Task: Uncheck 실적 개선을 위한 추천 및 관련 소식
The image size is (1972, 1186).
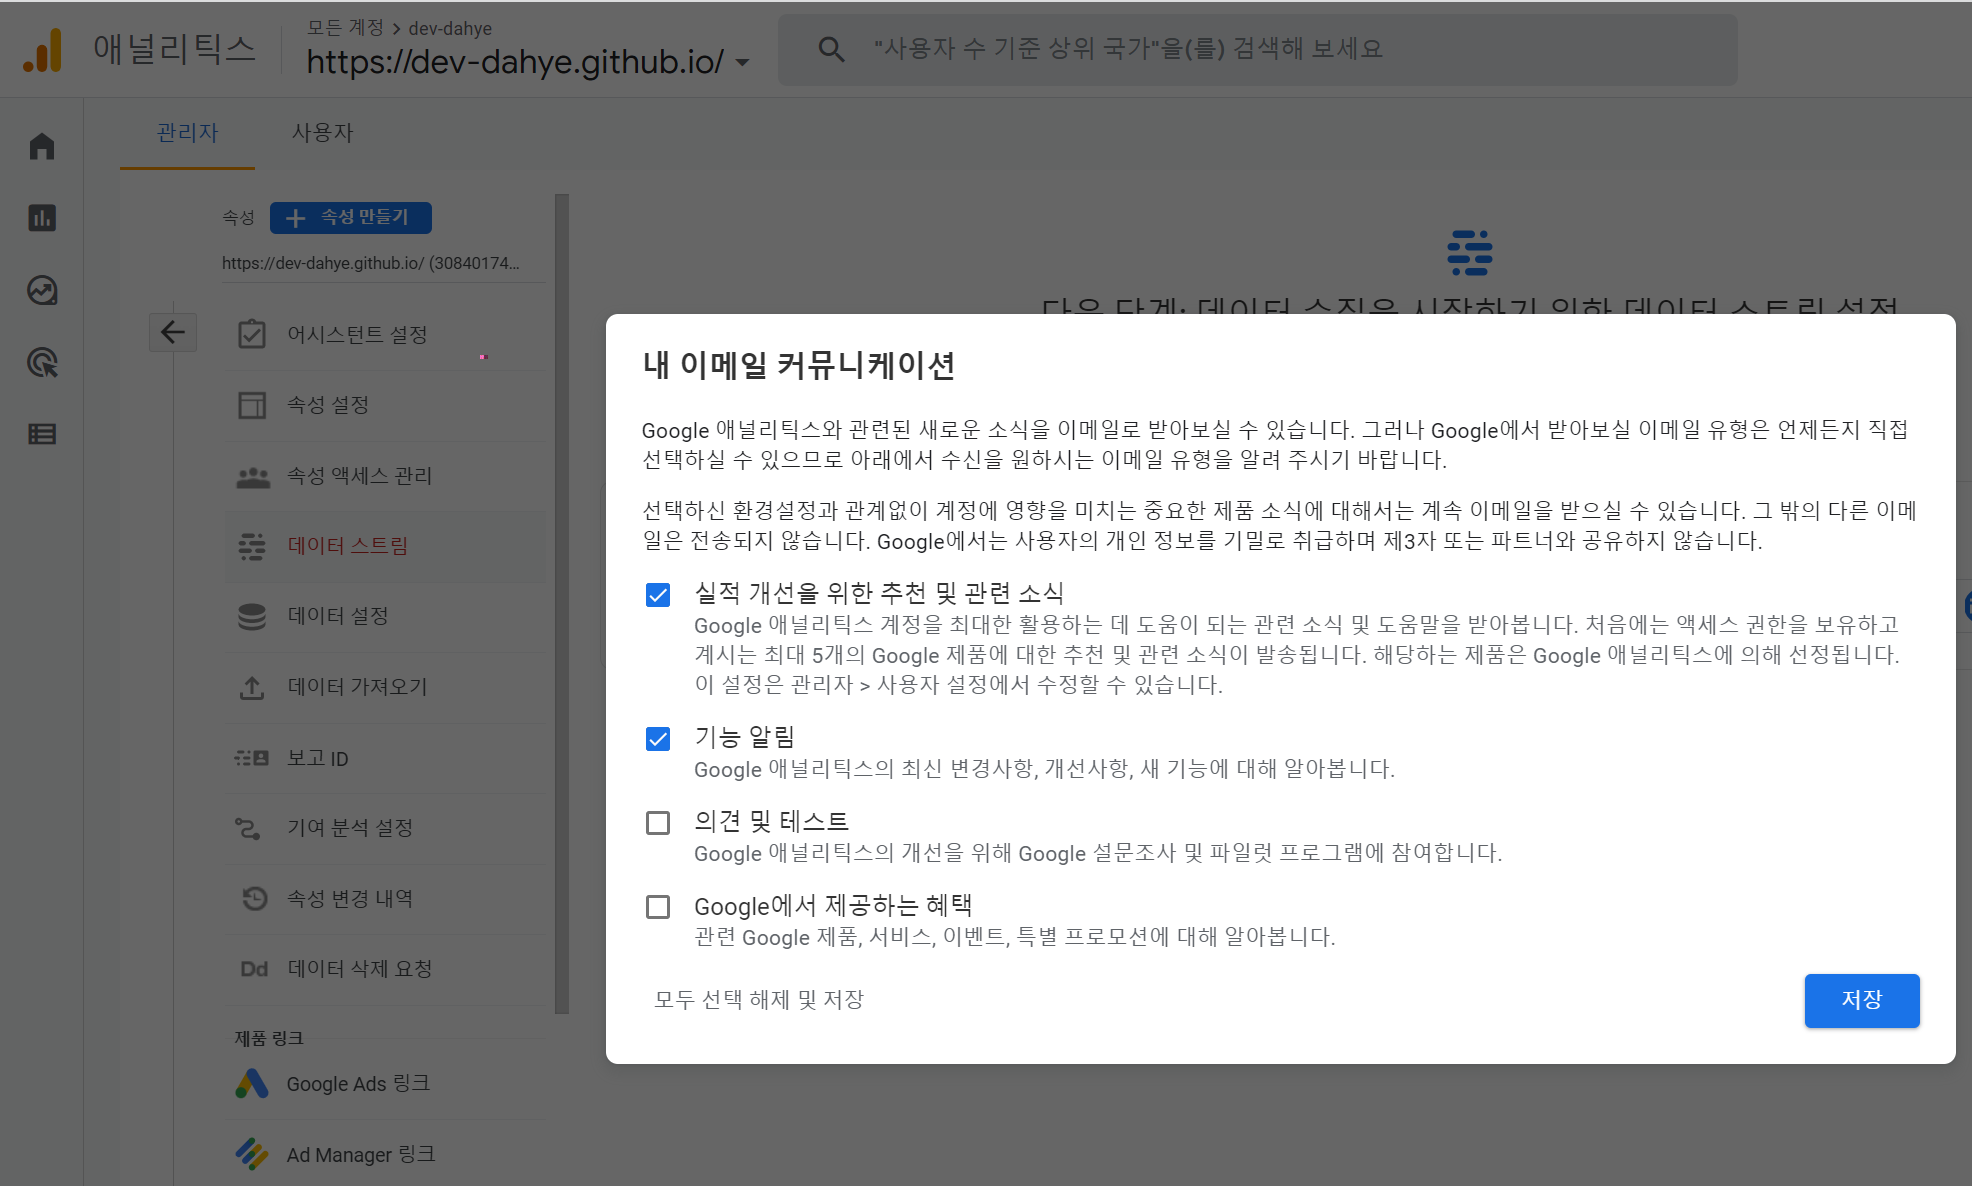Action: tap(658, 595)
